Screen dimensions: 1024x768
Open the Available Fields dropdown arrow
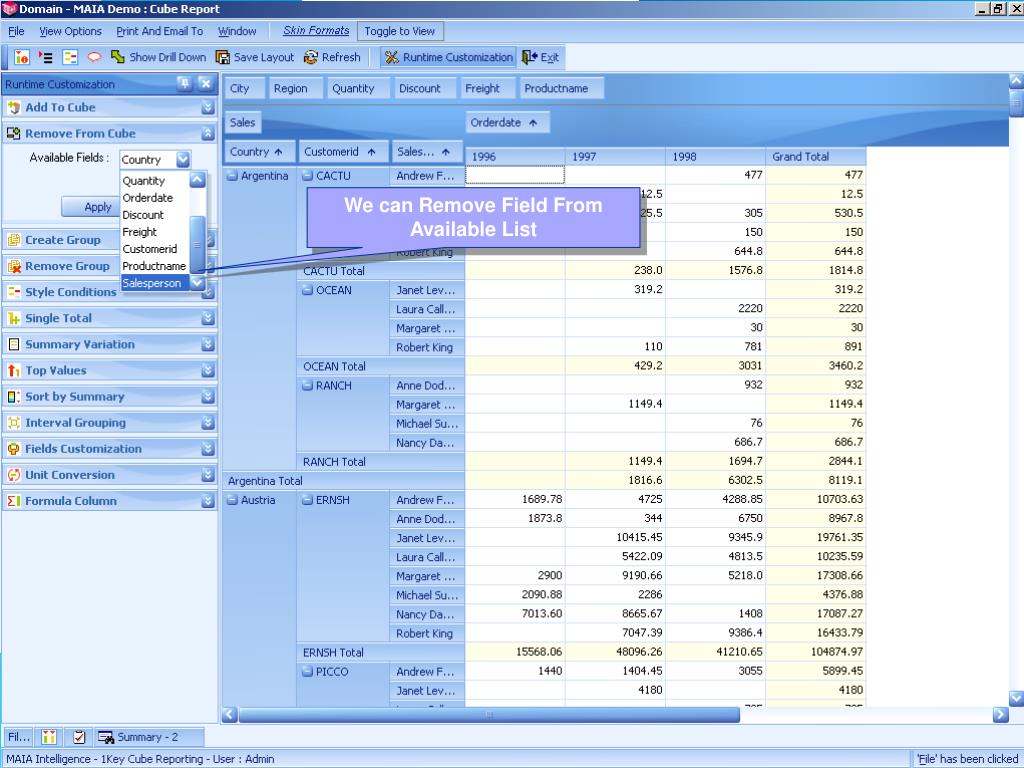183,159
